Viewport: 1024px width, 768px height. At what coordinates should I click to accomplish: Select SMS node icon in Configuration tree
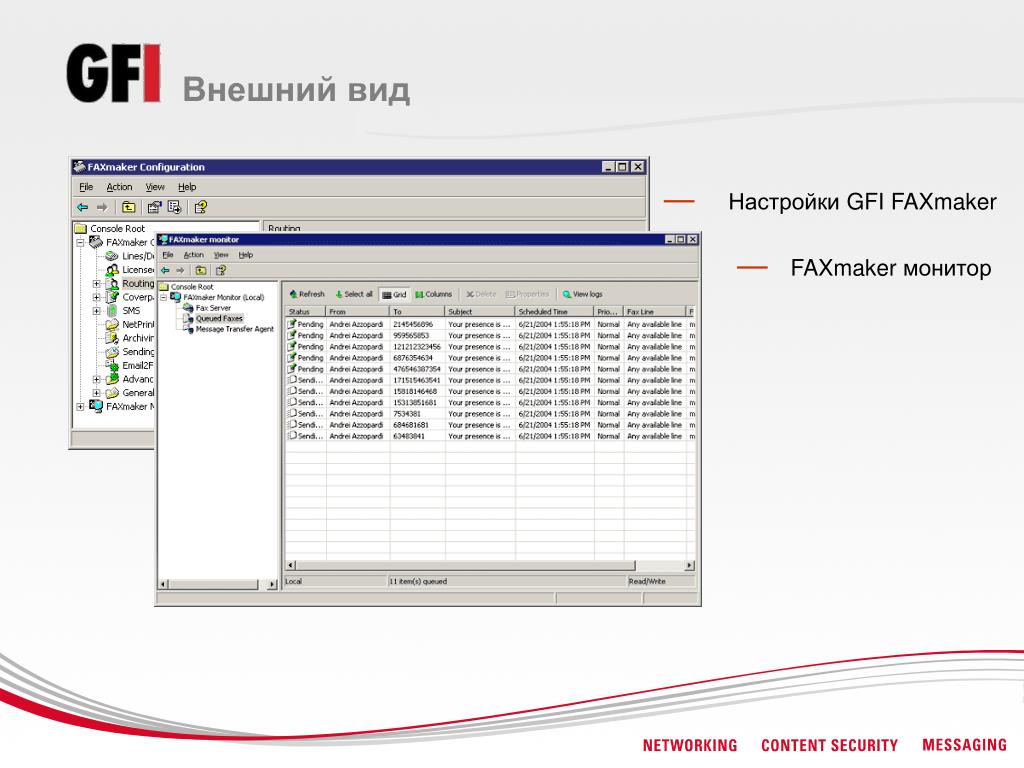pyautogui.click(x=112, y=311)
